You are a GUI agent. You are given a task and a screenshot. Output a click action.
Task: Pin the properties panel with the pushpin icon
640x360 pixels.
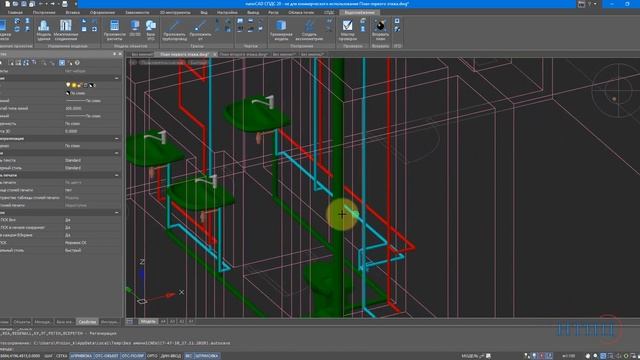[x=114, y=54]
